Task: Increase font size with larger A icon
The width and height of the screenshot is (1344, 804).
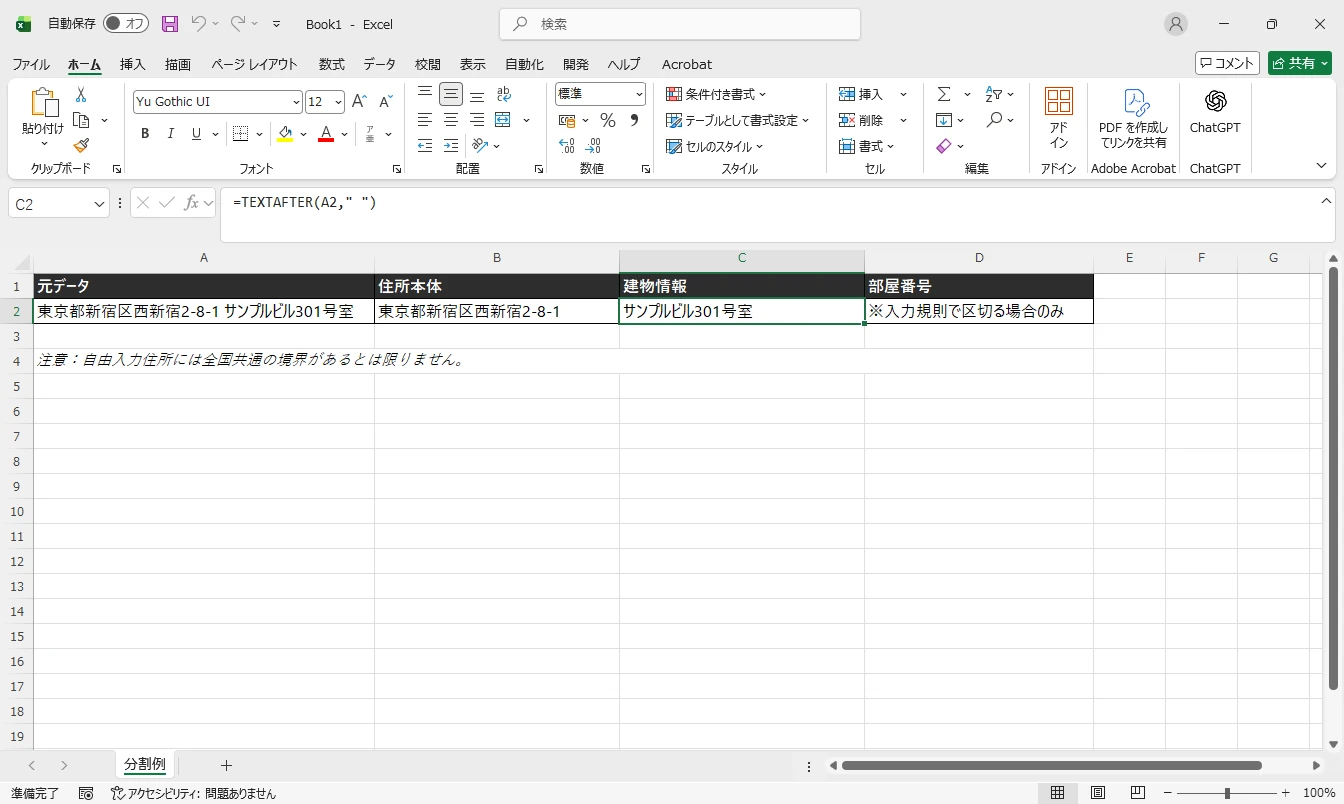Action: pos(359,102)
